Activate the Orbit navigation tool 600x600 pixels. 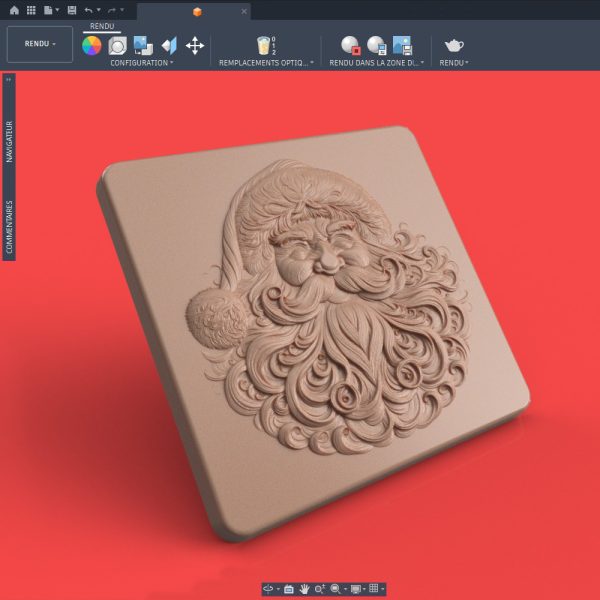(x=268, y=589)
